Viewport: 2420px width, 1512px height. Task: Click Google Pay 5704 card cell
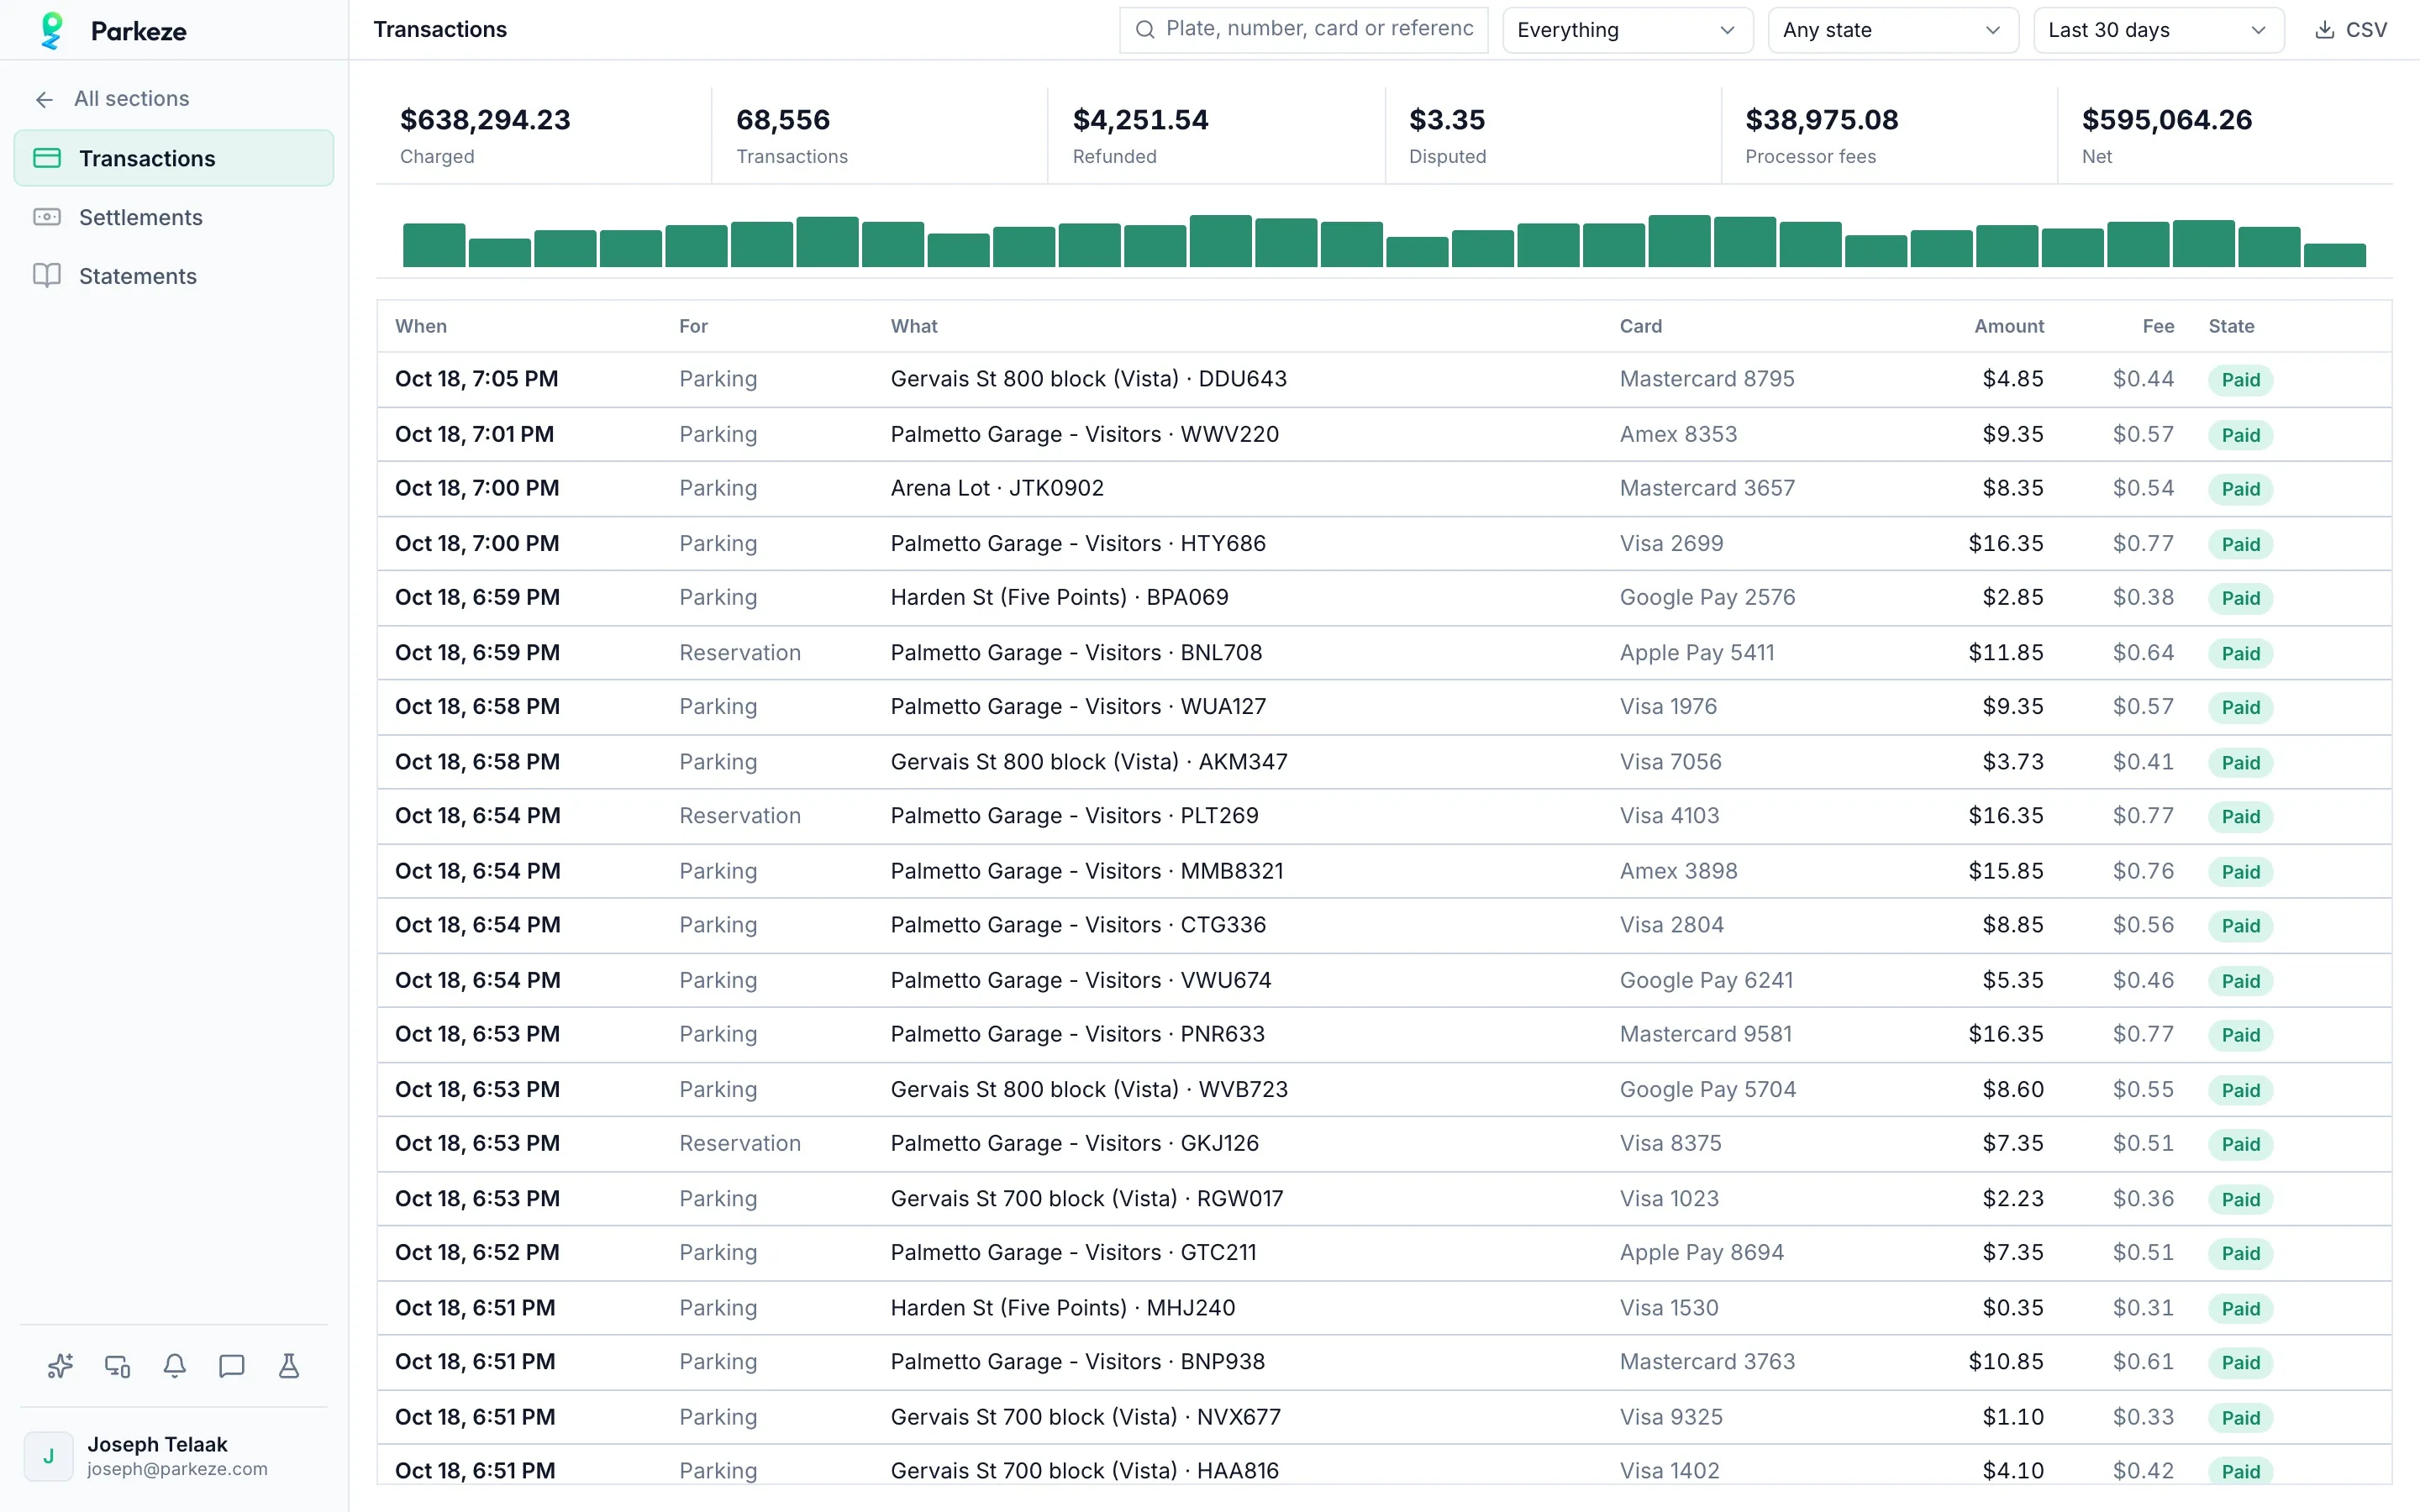pos(1707,1090)
